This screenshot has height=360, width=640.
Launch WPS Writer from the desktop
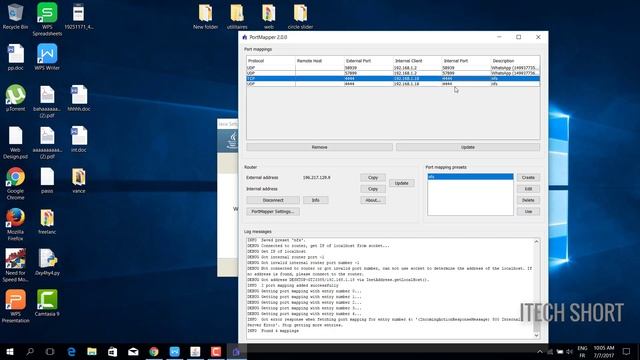[47, 57]
